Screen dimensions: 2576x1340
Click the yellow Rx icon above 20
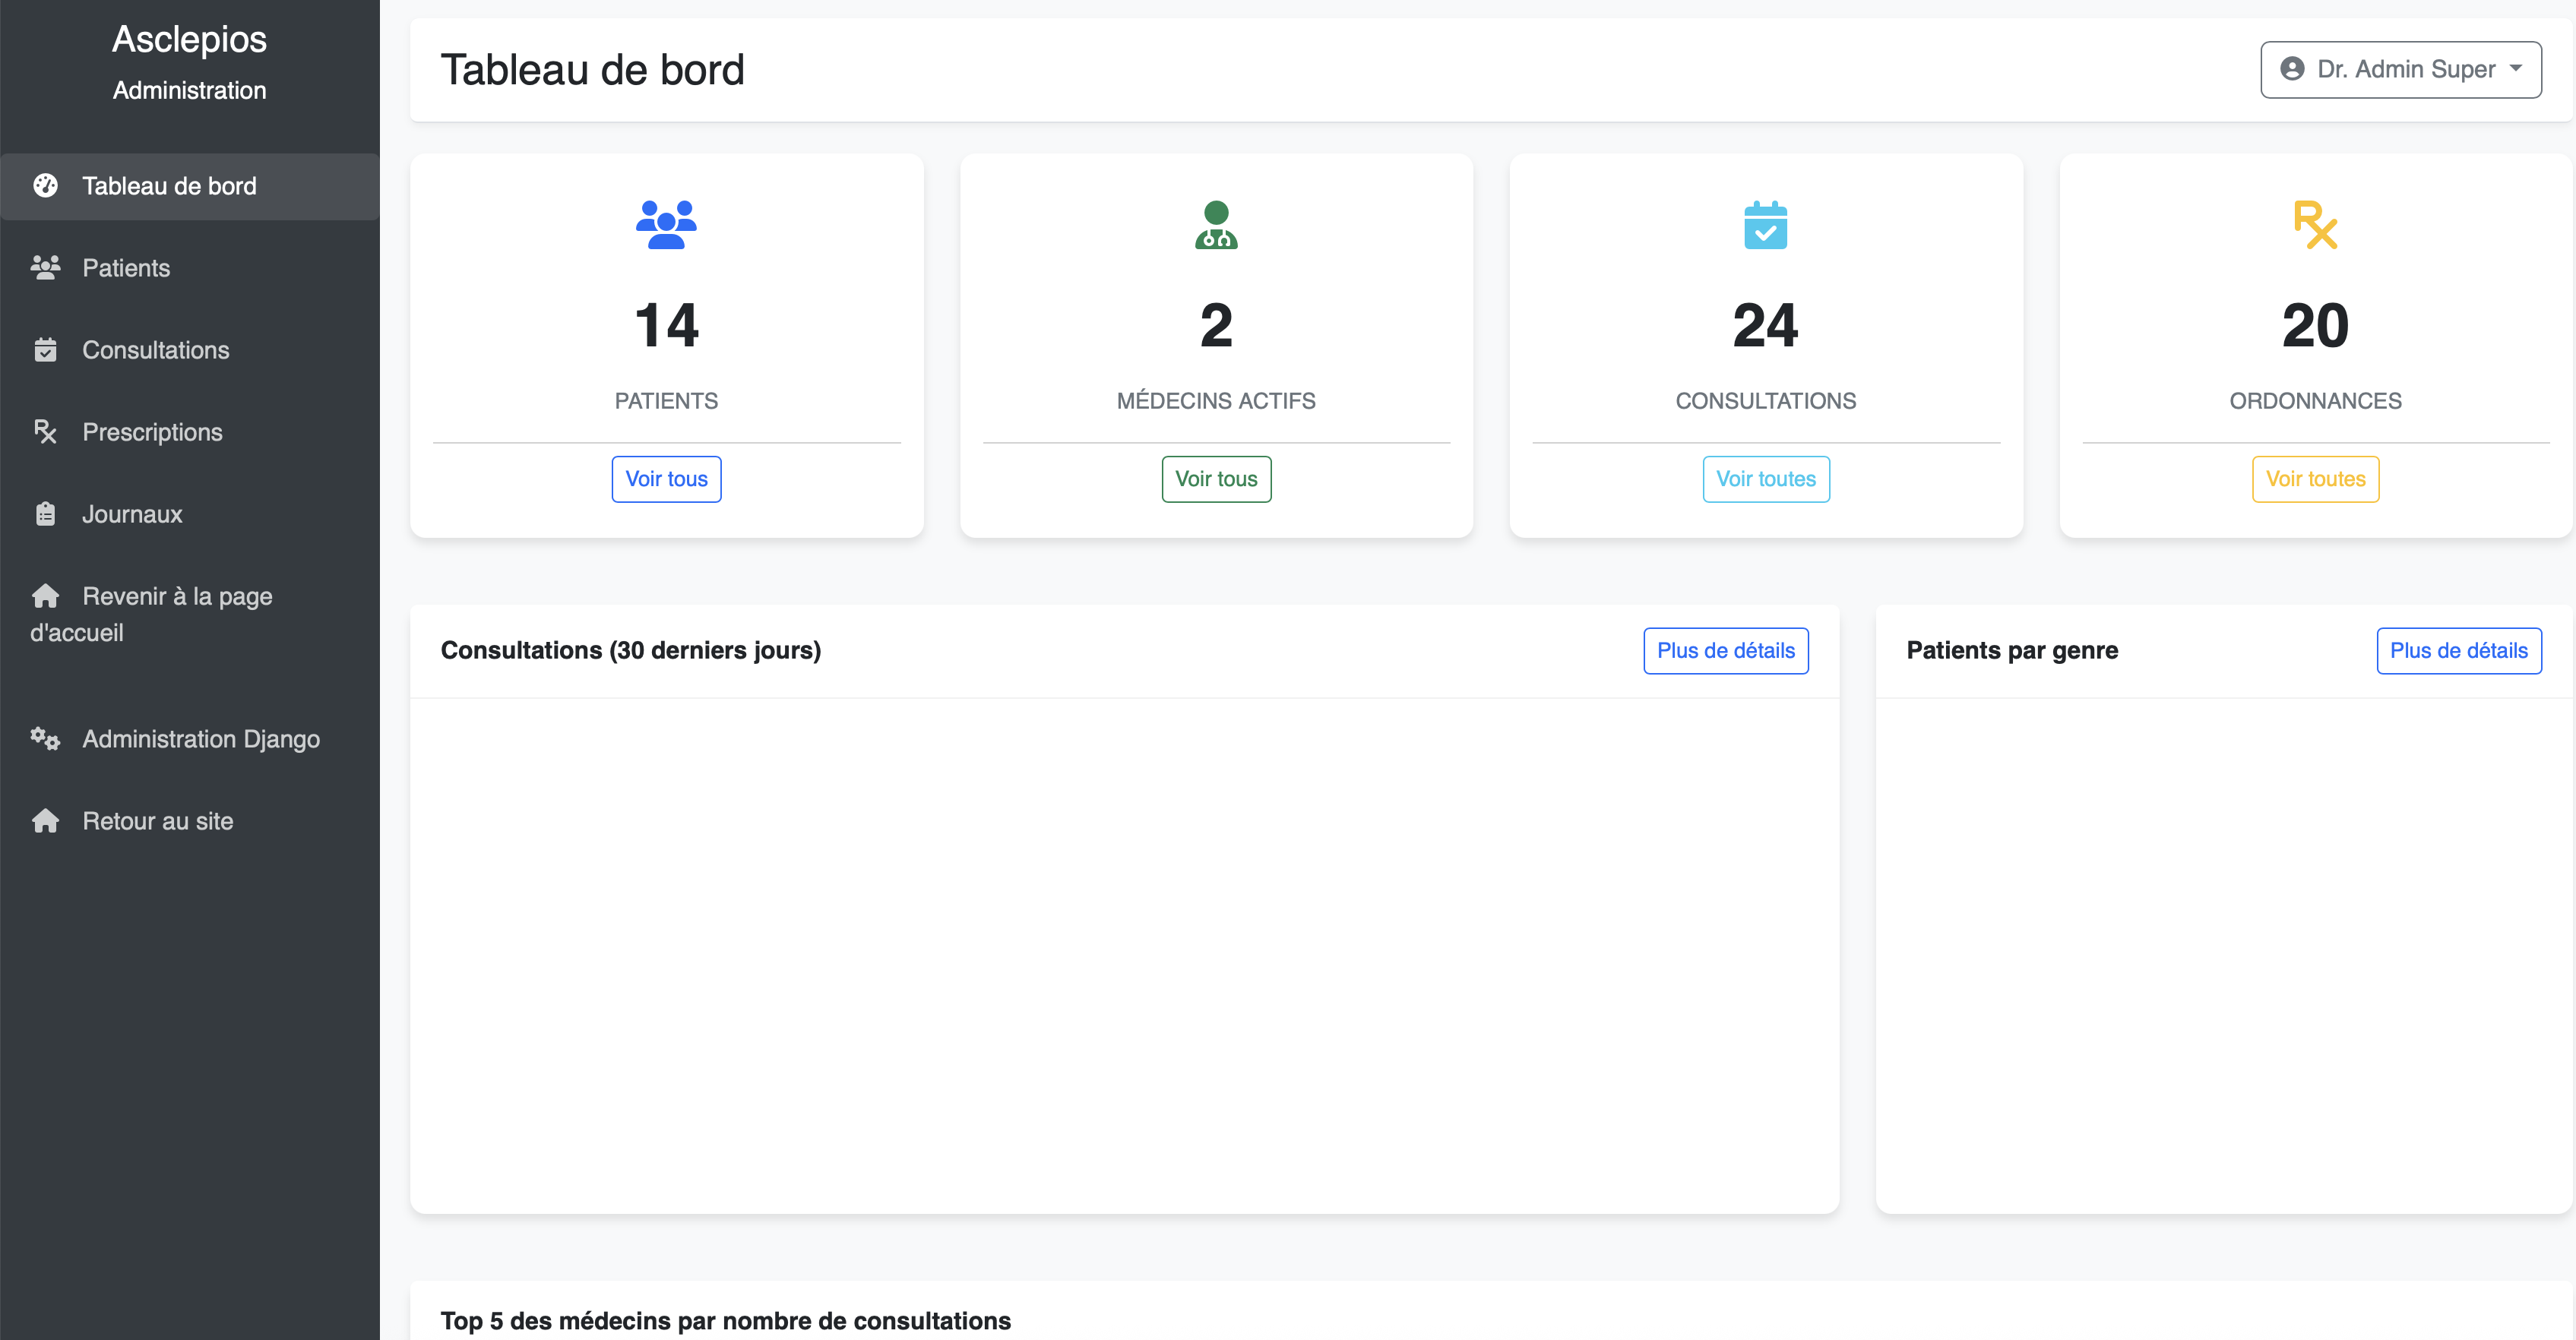point(2314,225)
